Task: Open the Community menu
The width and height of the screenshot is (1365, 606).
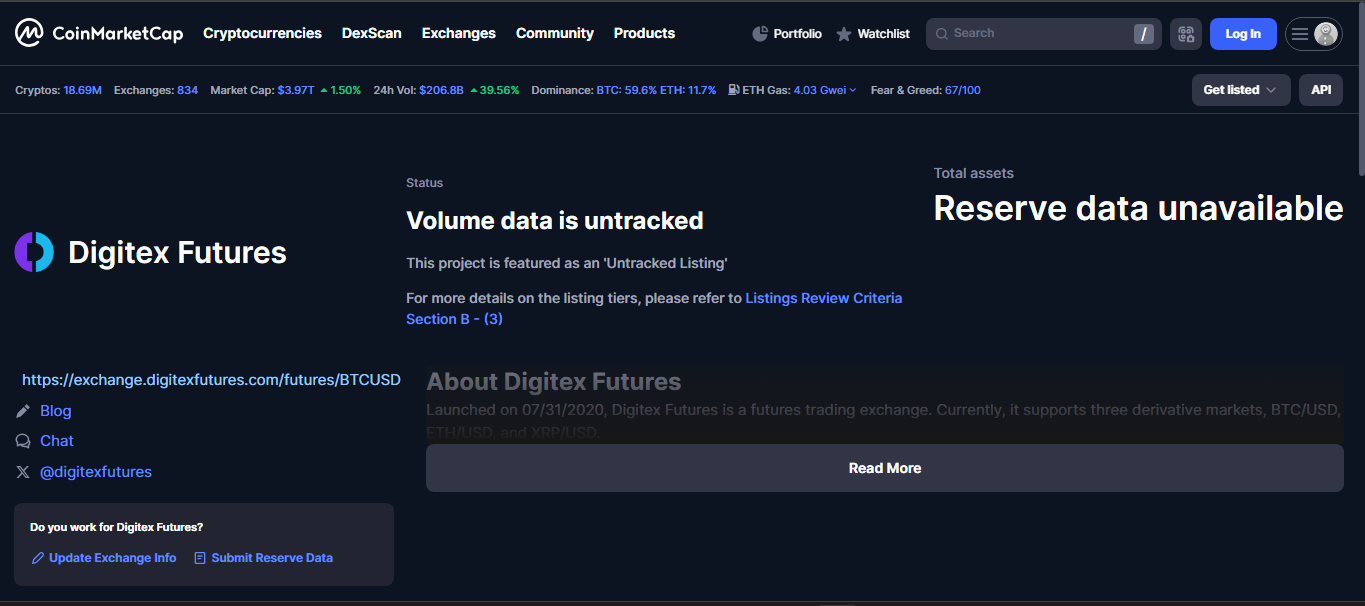Action: [555, 33]
